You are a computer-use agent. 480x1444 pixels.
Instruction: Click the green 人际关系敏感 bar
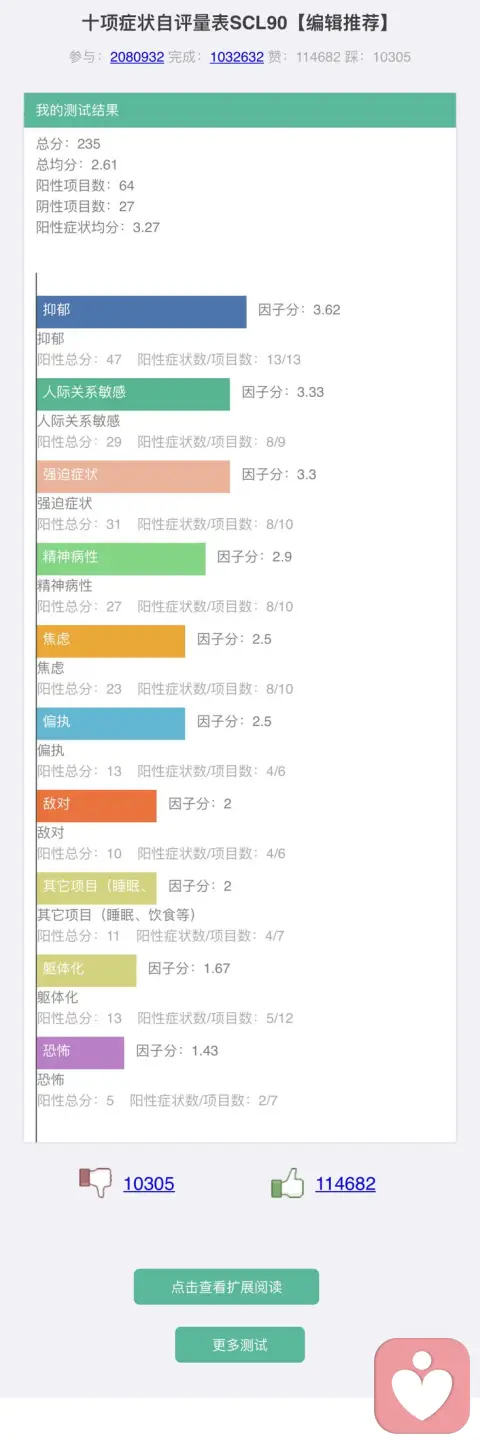[x=133, y=394]
